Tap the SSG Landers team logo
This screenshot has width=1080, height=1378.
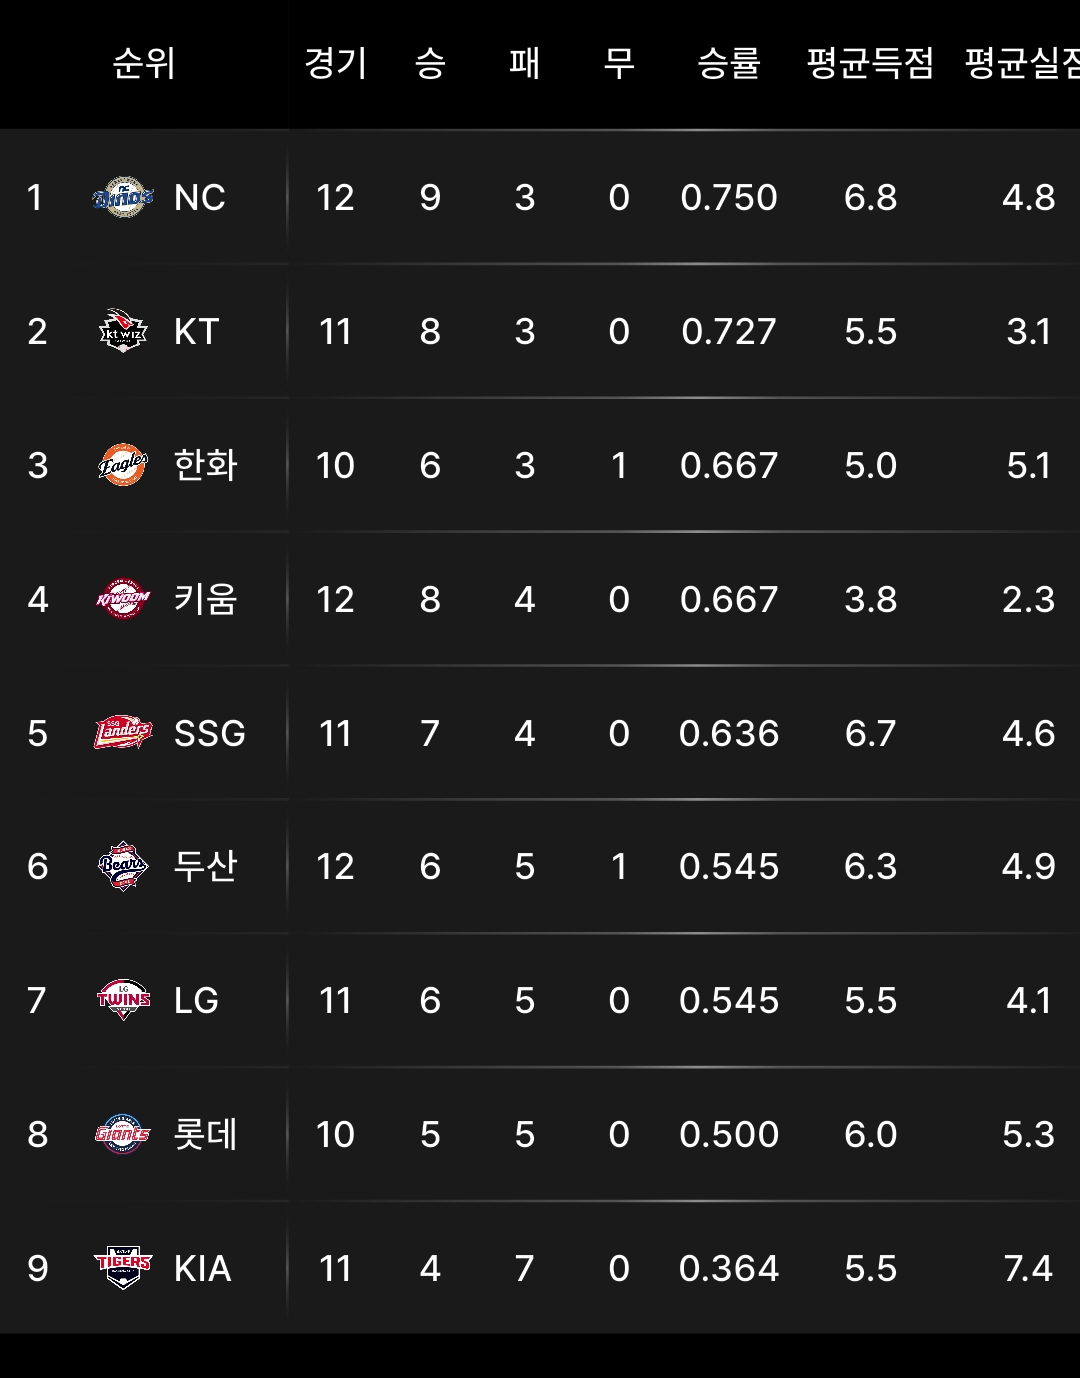pyautogui.click(x=123, y=733)
